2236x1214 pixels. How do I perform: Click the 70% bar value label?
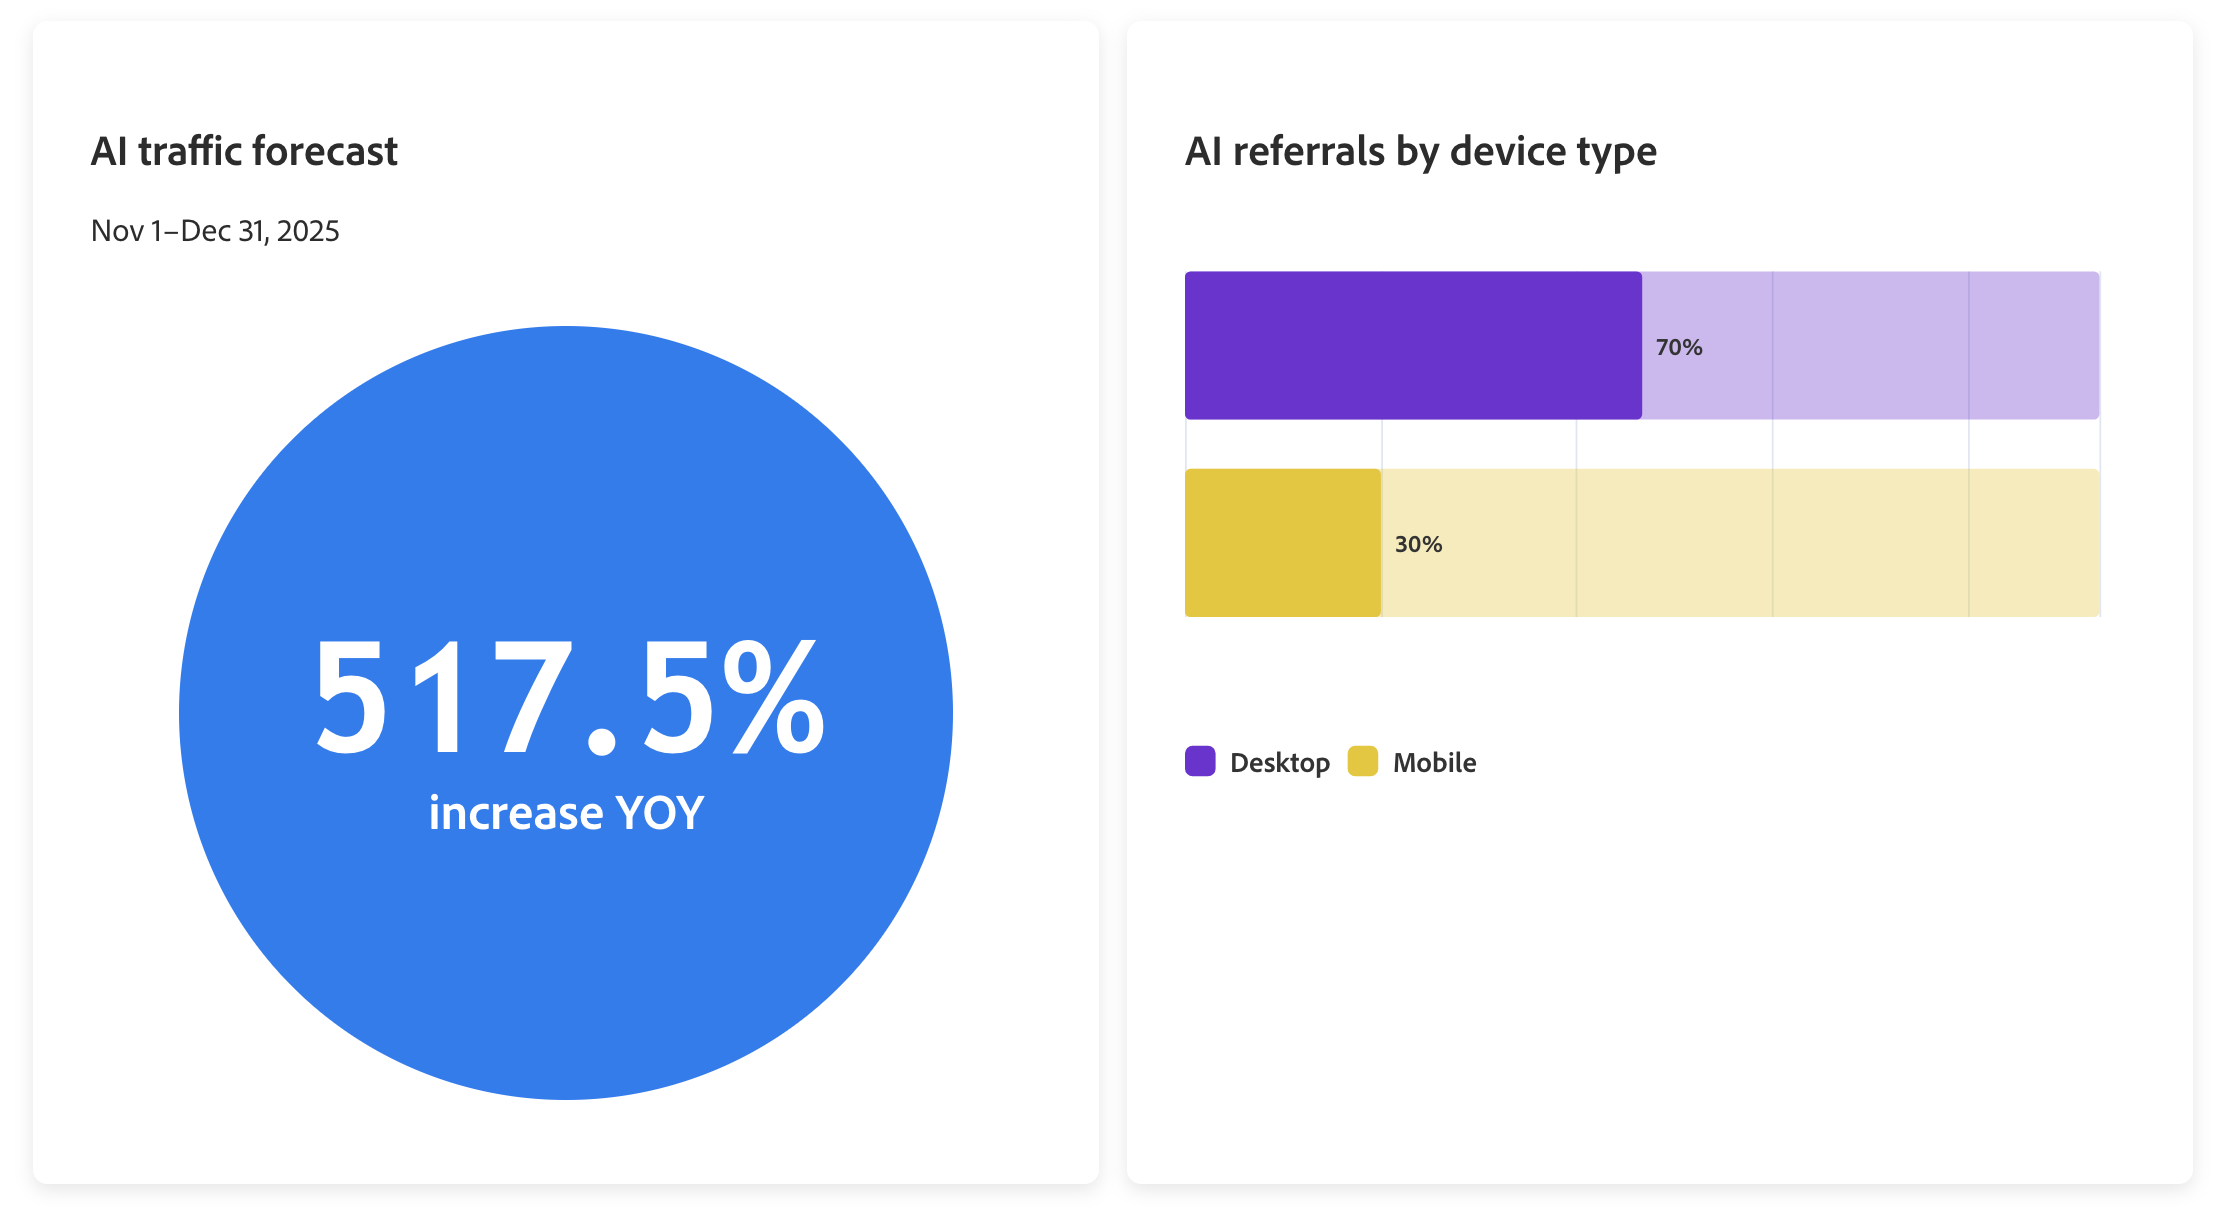[1679, 347]
